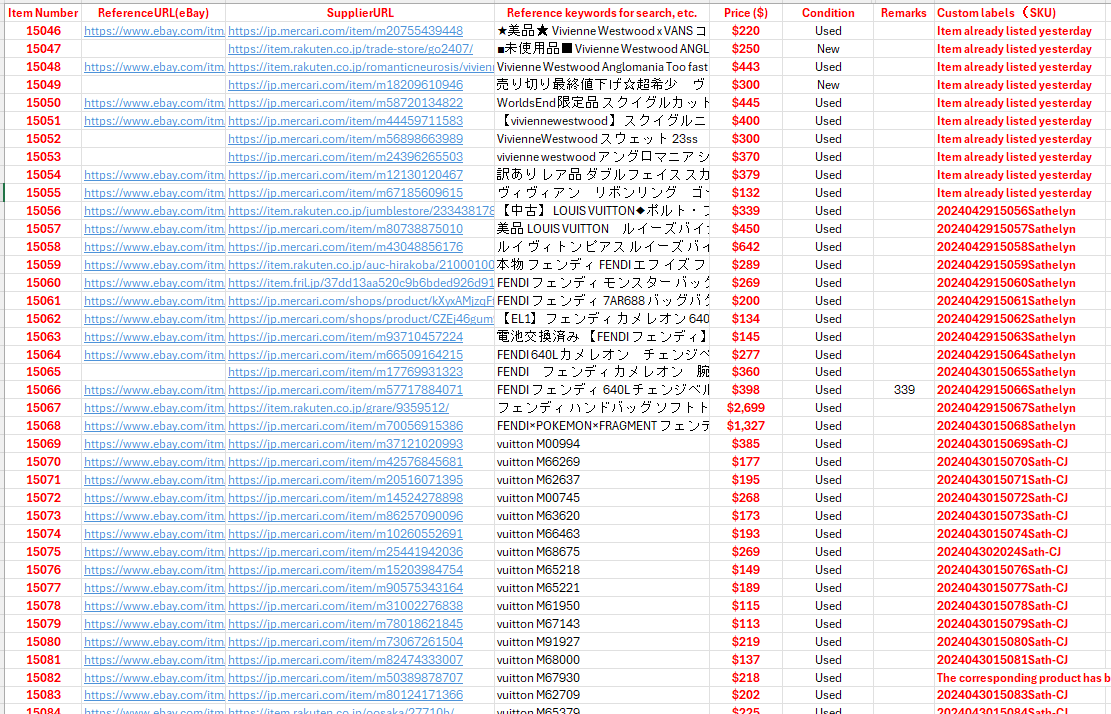Select SKU cell 20240430152024Sath-CJ in row 15075
Image resolution: width=1111 pixels, height=714 pixels.
point(1022,552)
